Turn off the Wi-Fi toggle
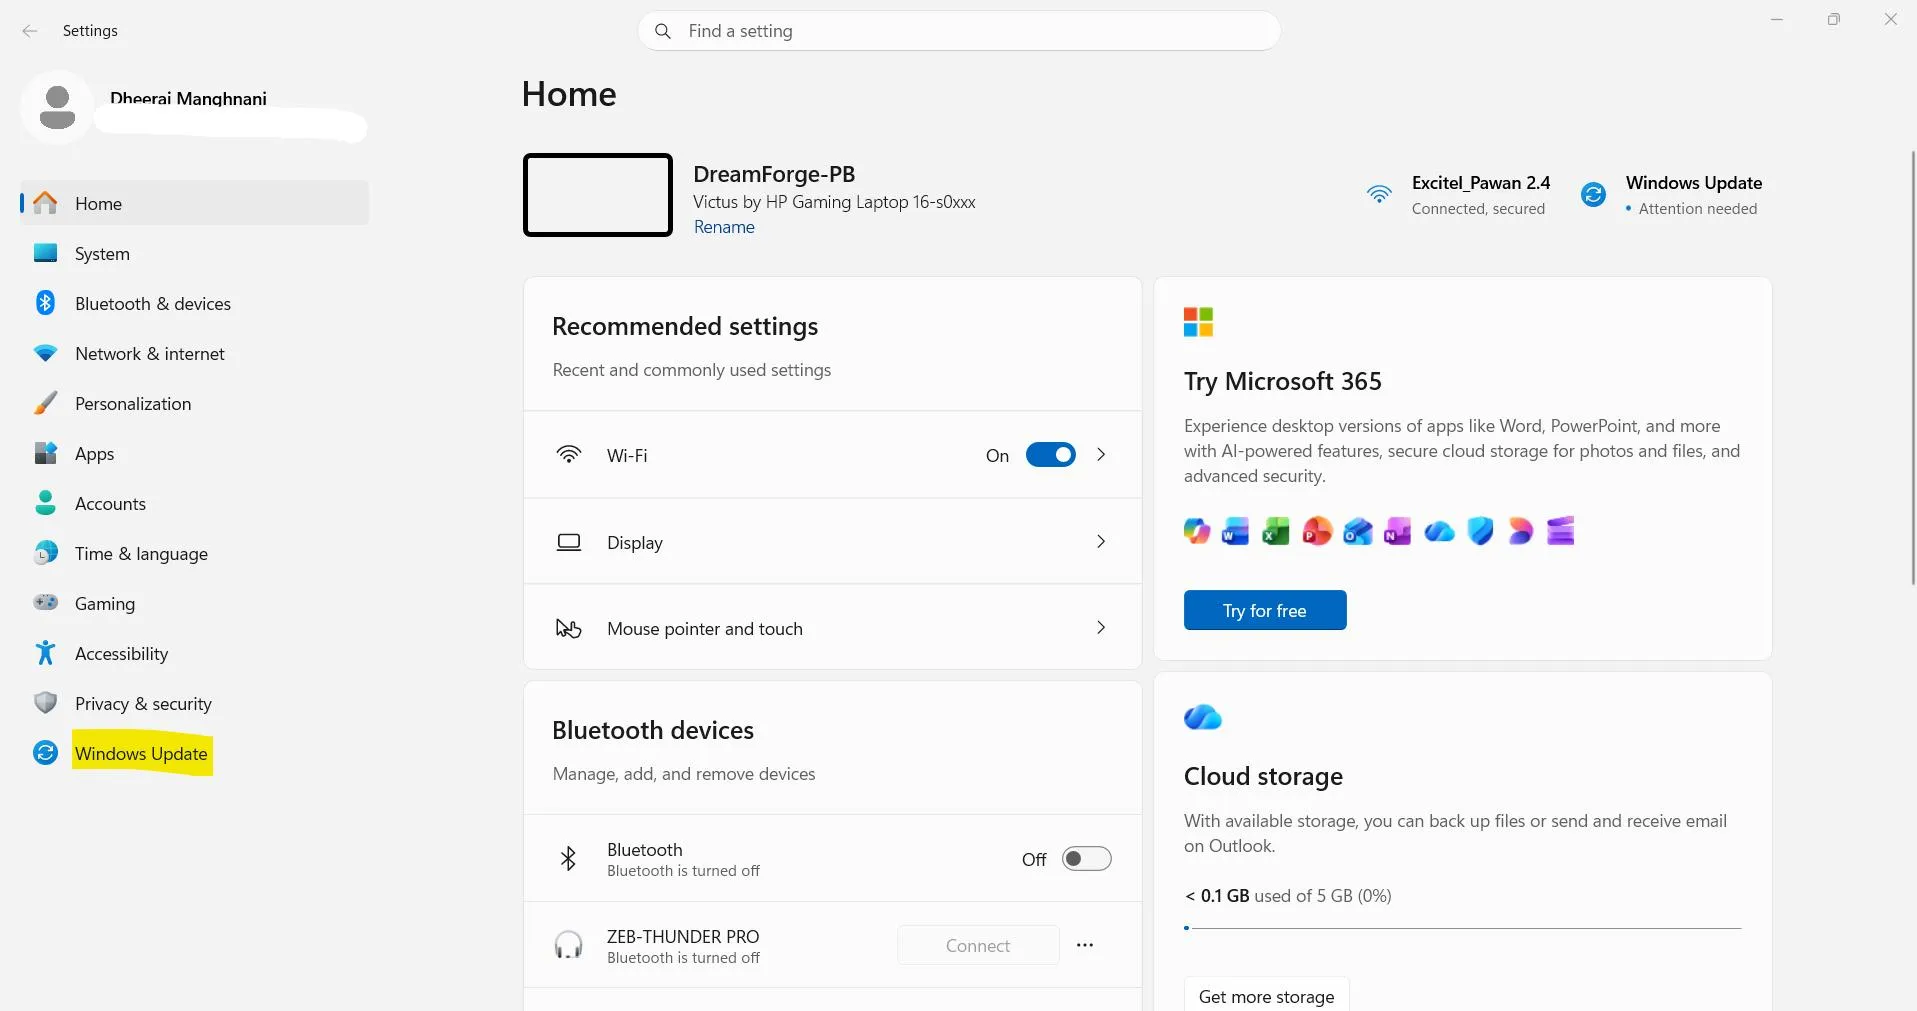The height and width of the screenshot is (1011, 1917). coord(1051,455)
